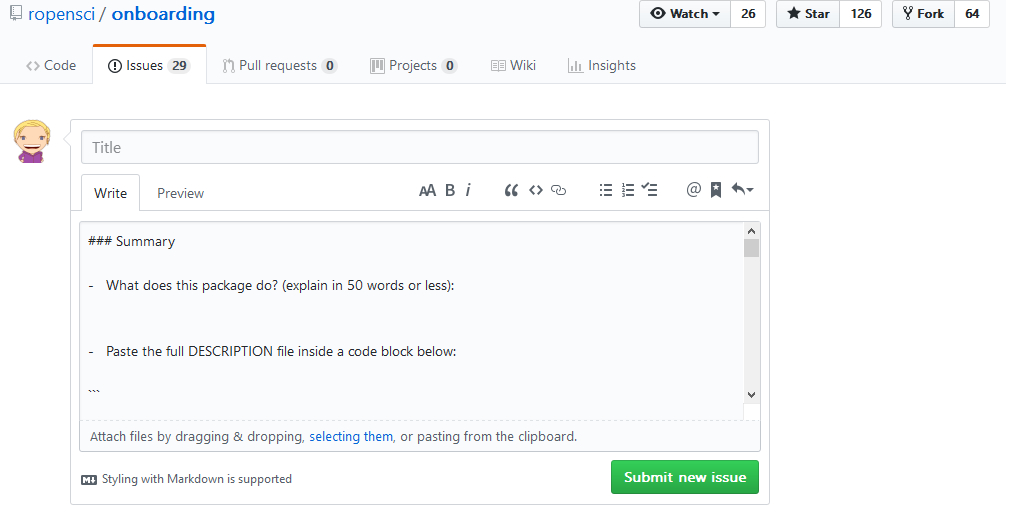1015x526 pixels.
Task: View the 126 stargazers count
Action: click(861, 14)
